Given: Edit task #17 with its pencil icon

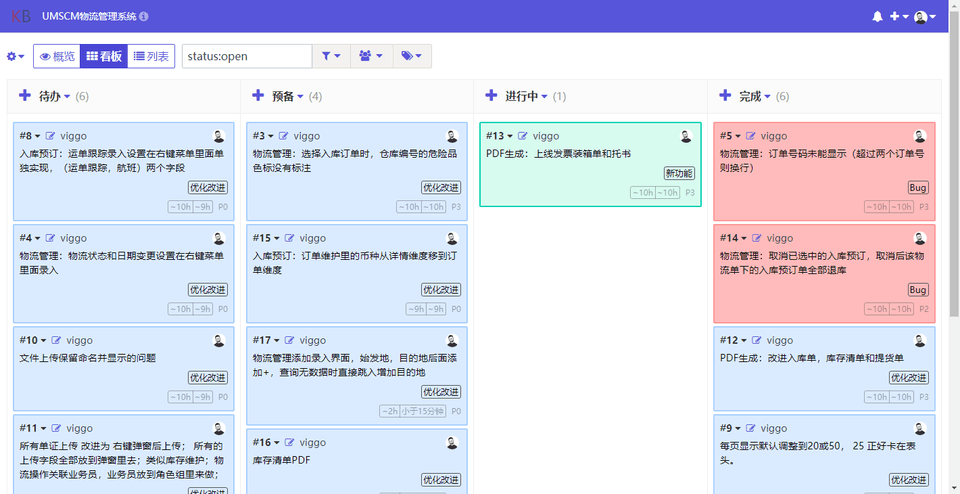Looking at the screenshot, I should [x=290, y=340].
